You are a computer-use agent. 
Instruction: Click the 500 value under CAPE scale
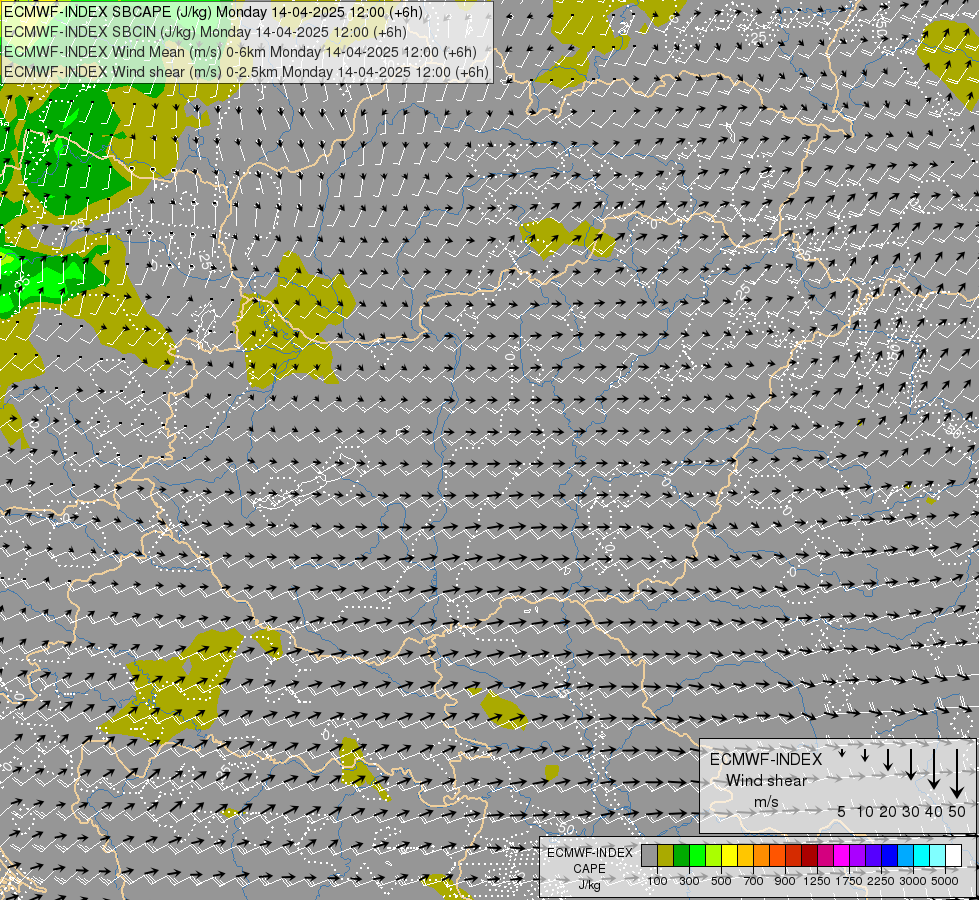tap(721, 881)
